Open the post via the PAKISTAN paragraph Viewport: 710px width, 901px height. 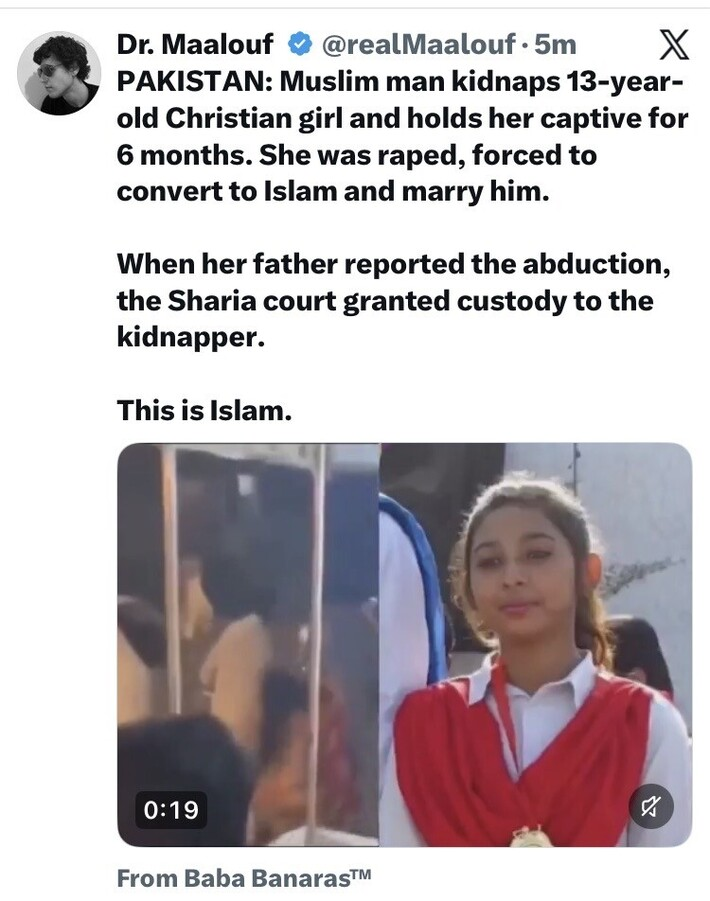click(x=402, y=137)
